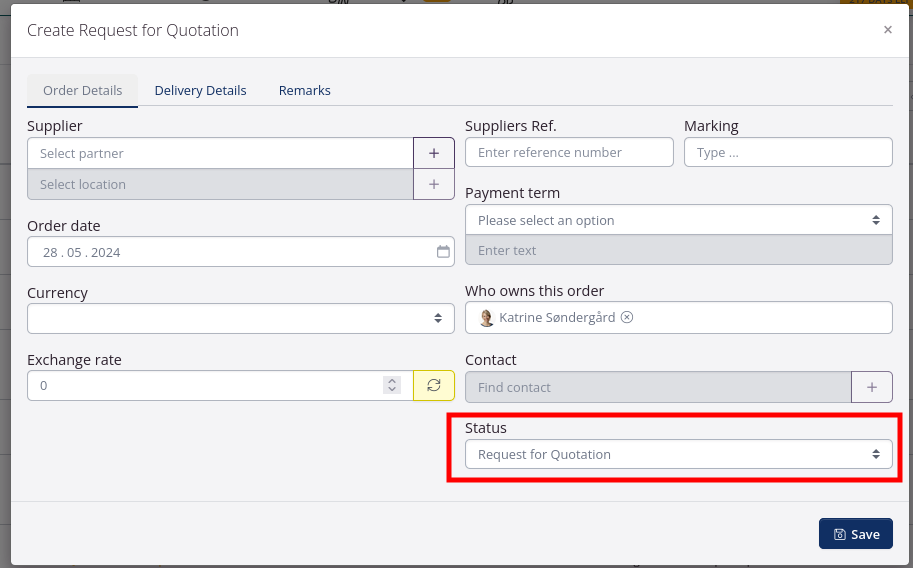Open the Remarks tab
Image resolution: width=913 pixels, height=568 pixels.
pyautogui.click(x=304, y=90)
